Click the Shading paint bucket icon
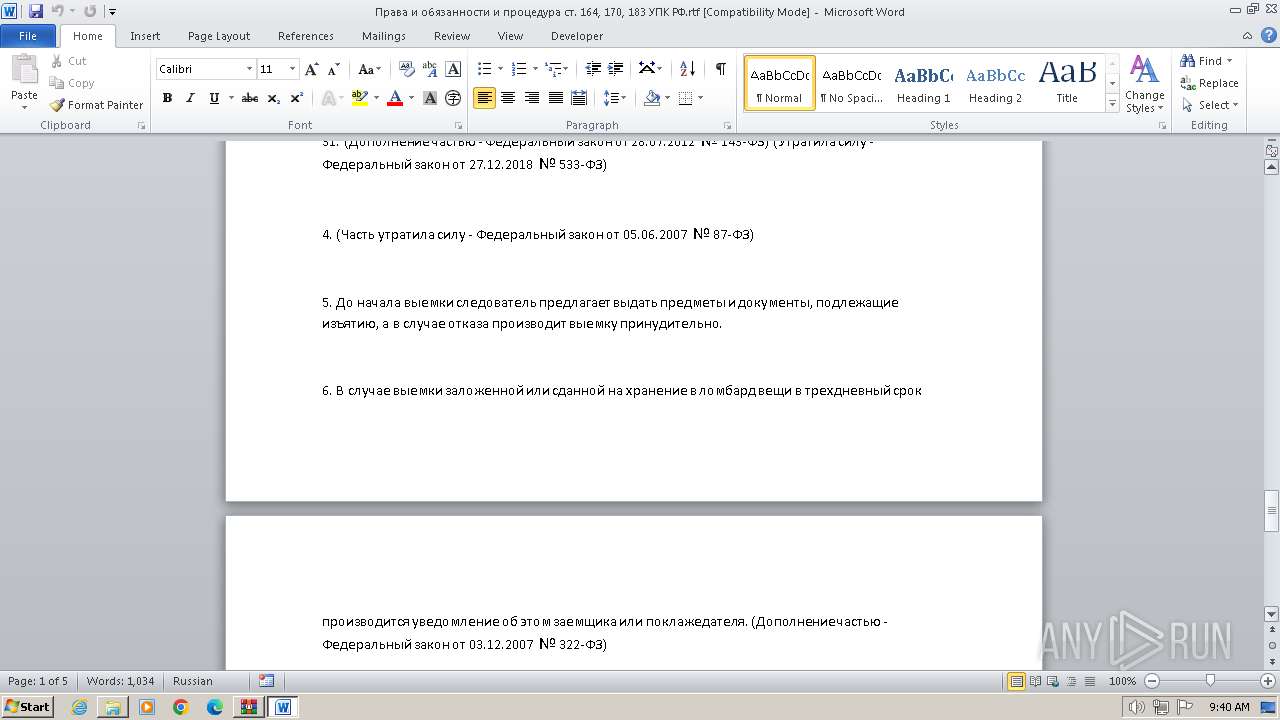This screenshot has width=1280, height=720. (x=652, y=98)
